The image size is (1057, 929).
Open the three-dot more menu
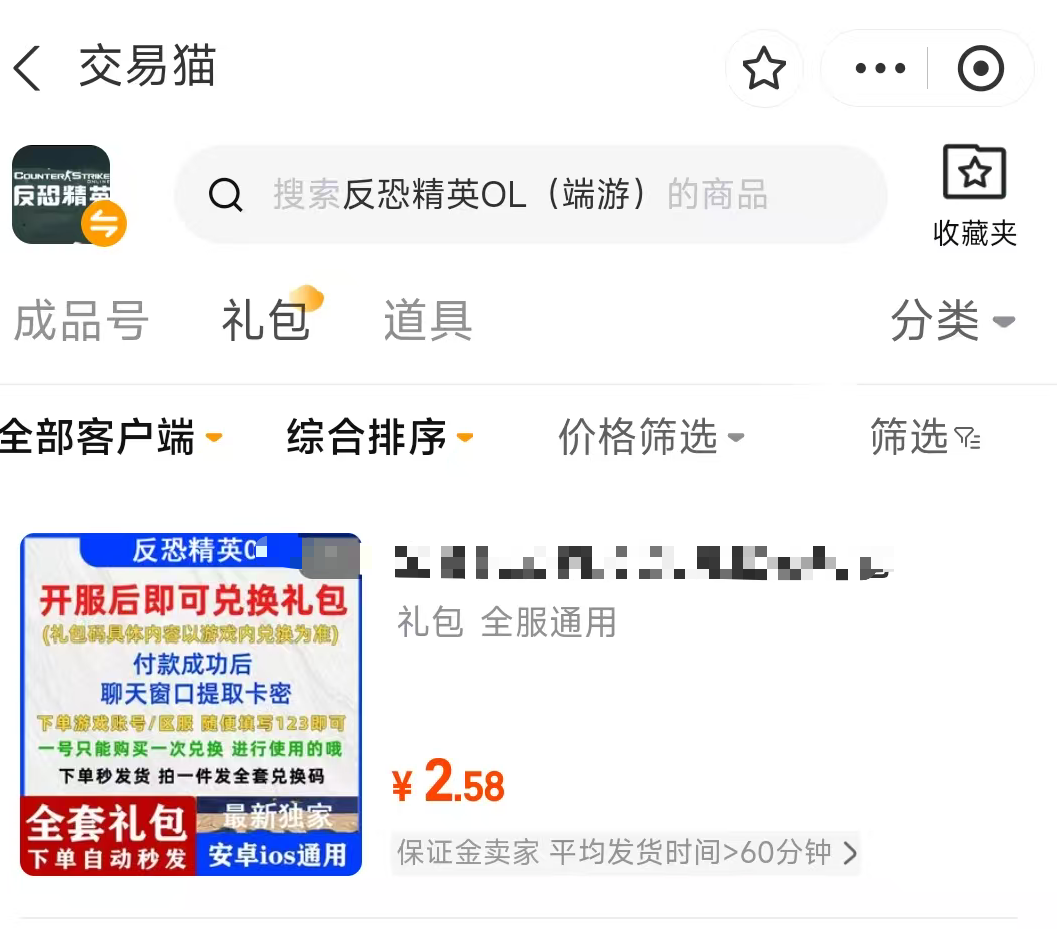880,68
